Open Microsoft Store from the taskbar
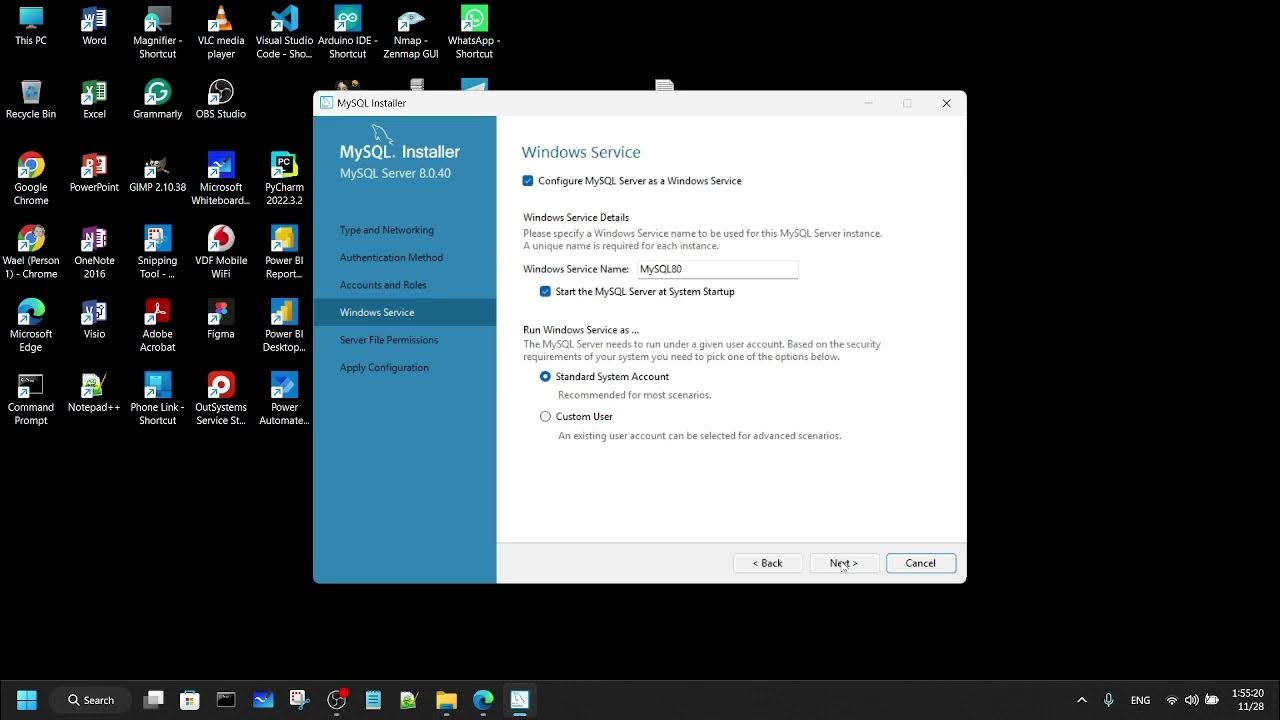Viewport: 1280px width, 720px height. tap(190, 700)
